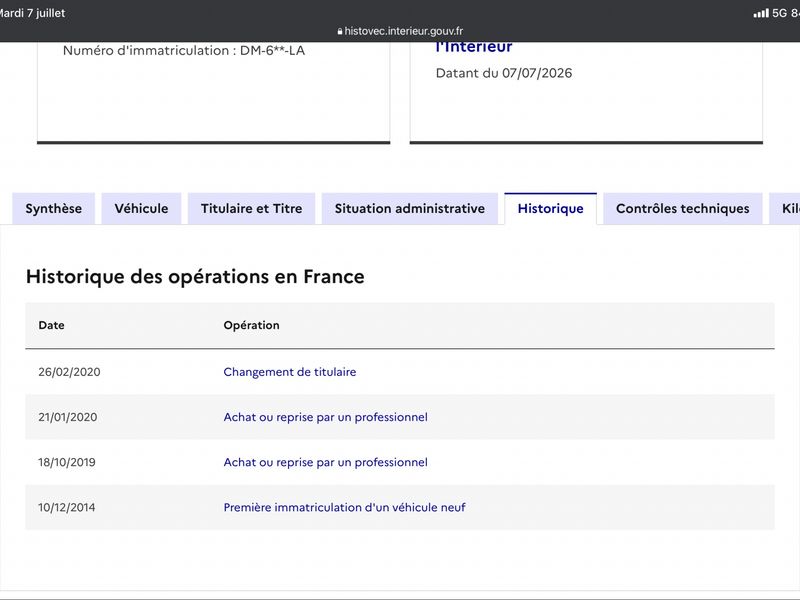800x600 pixels.
Task: Click the date 10/12/2014
Action: [67, 508]
